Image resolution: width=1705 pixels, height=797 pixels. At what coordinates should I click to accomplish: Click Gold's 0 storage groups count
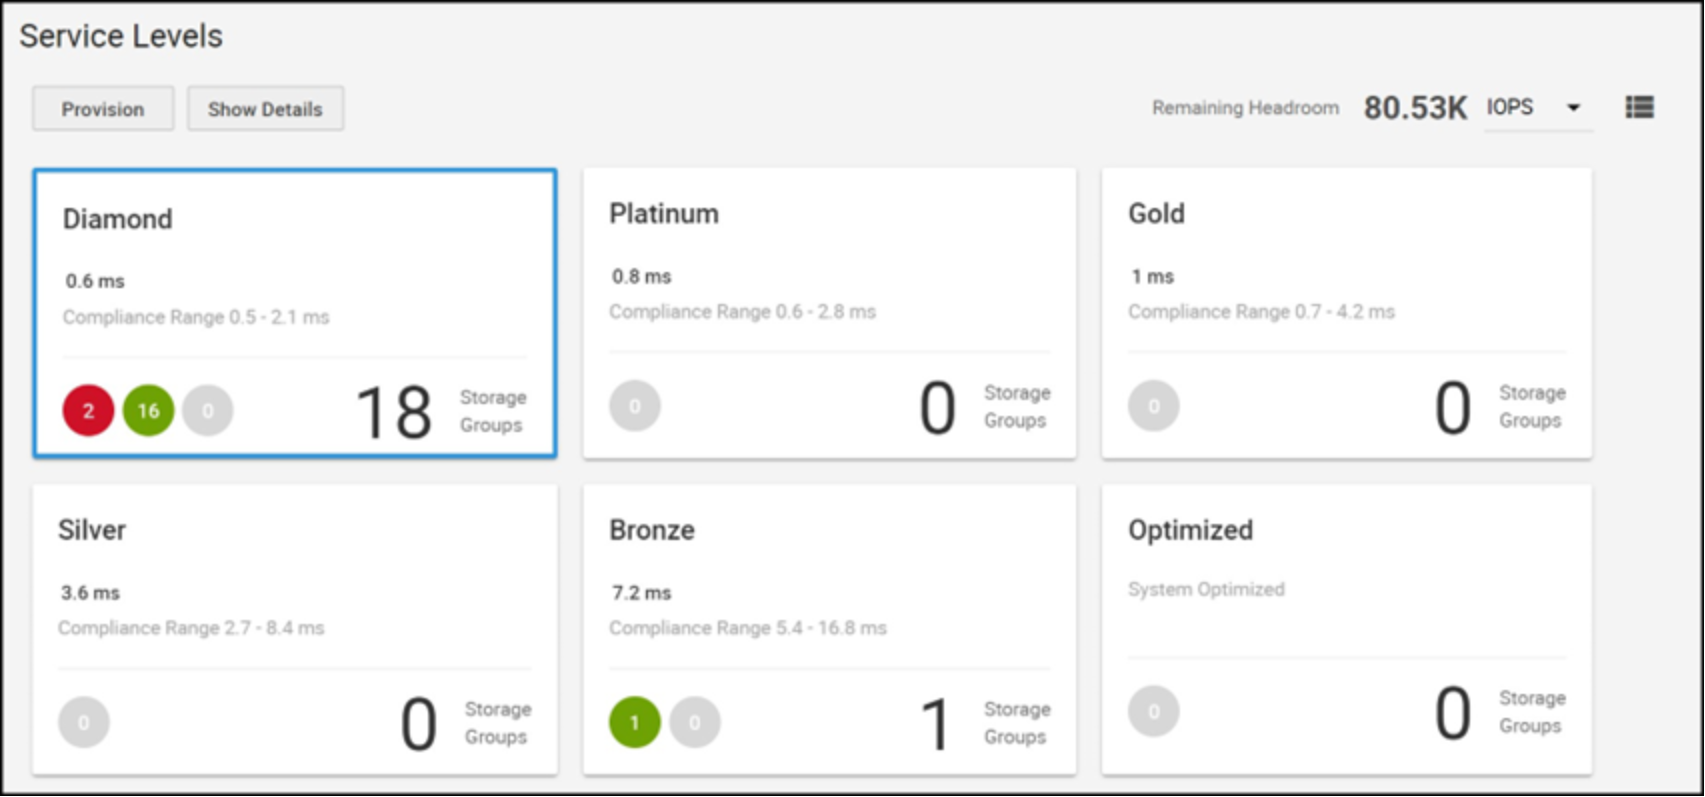tap(1453, 408)
